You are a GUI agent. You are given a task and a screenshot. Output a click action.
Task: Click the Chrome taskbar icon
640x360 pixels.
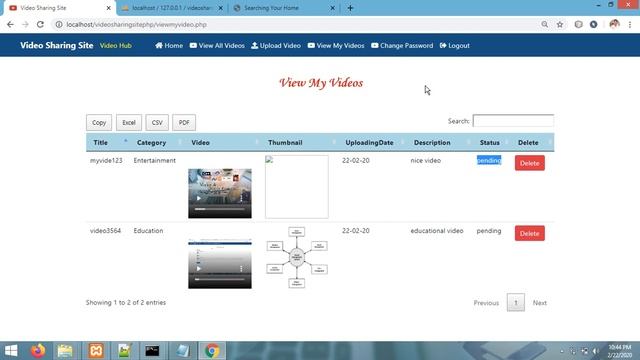pyautogui.click(x=212, y=351)
